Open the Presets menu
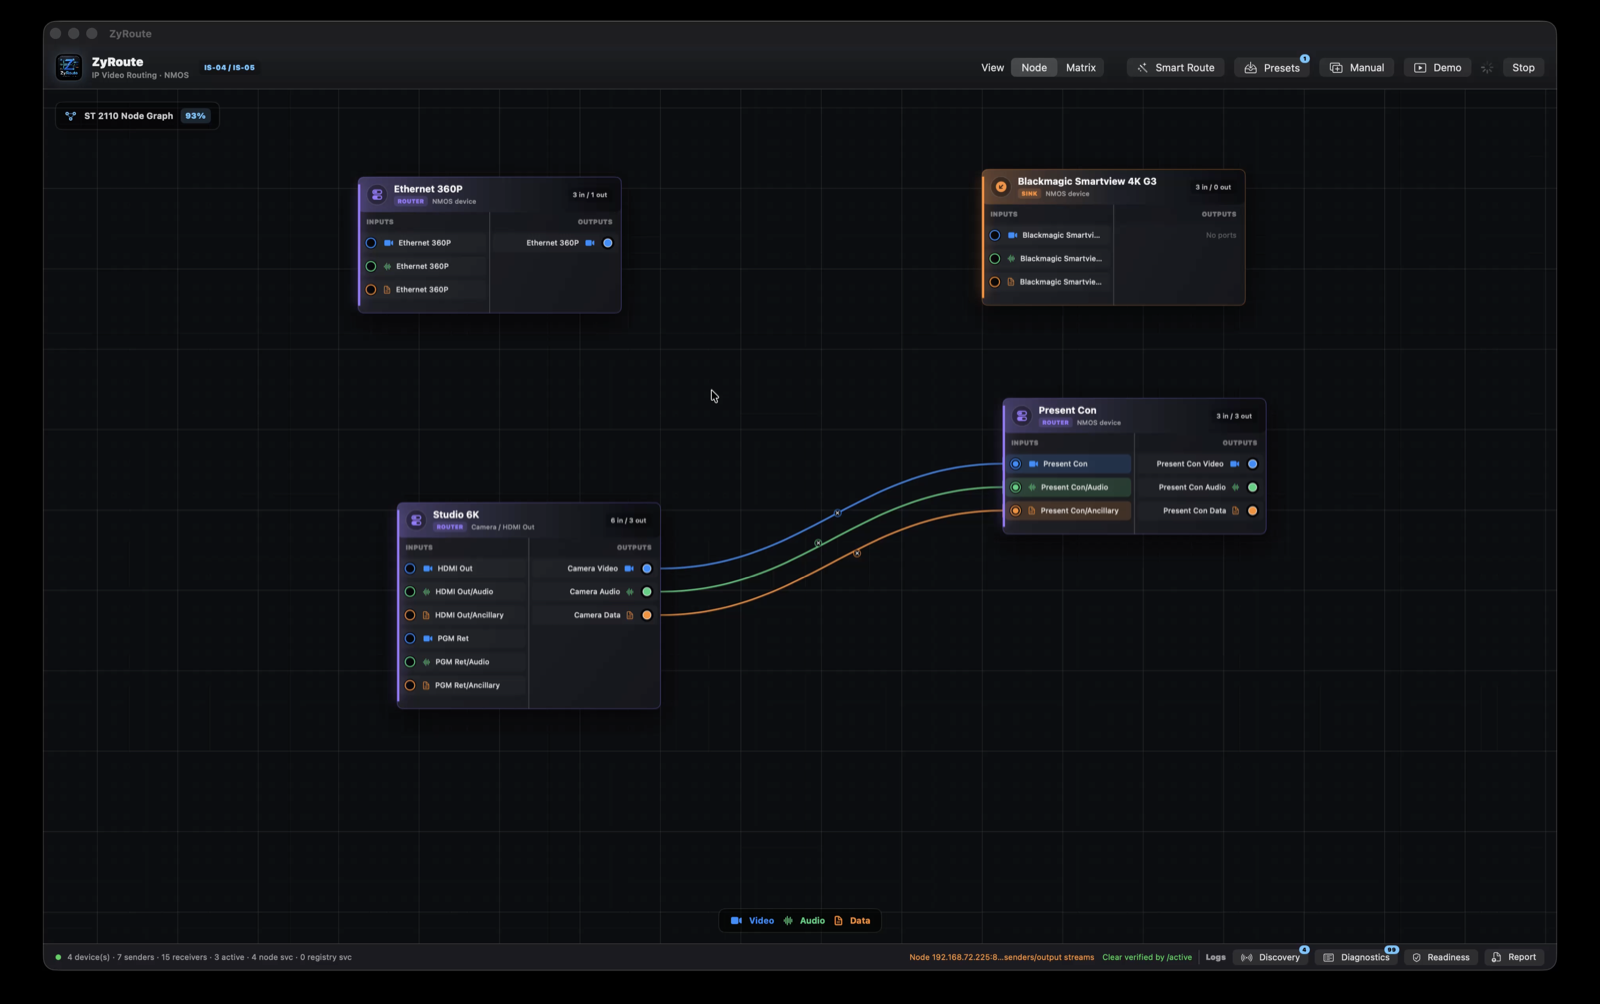This screenshot has height=1004, width=1600. coord(1272,68)
